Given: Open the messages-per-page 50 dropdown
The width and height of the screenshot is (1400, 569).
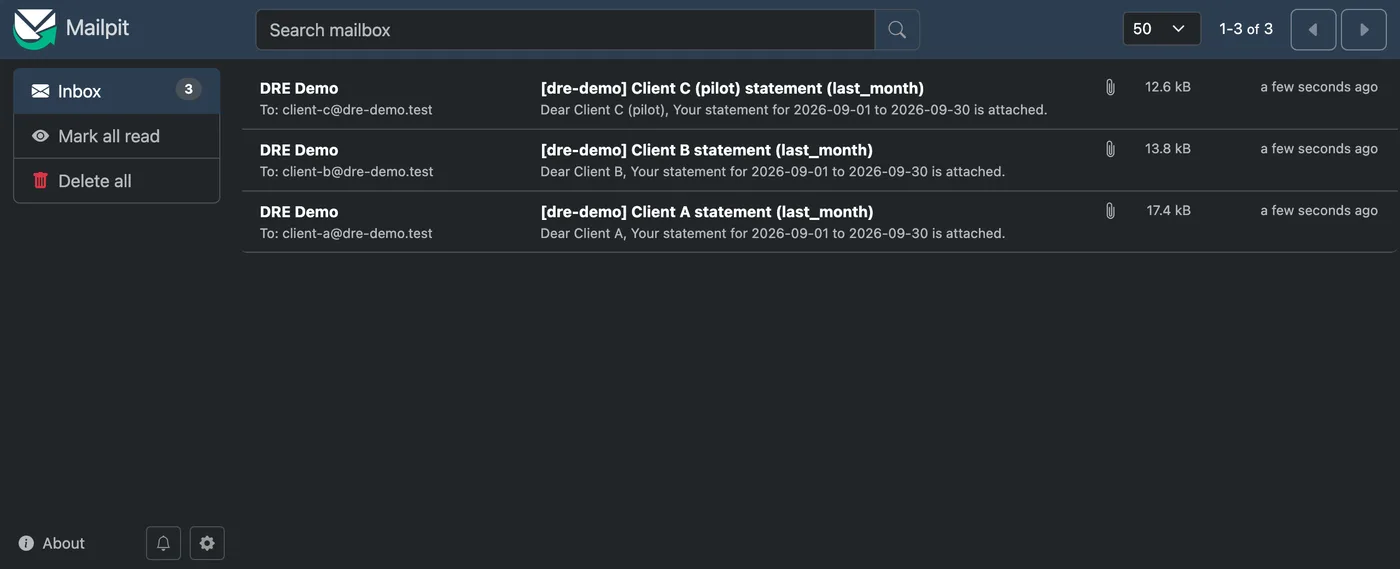Looking at the screenshot, I should coord(1161,29).
